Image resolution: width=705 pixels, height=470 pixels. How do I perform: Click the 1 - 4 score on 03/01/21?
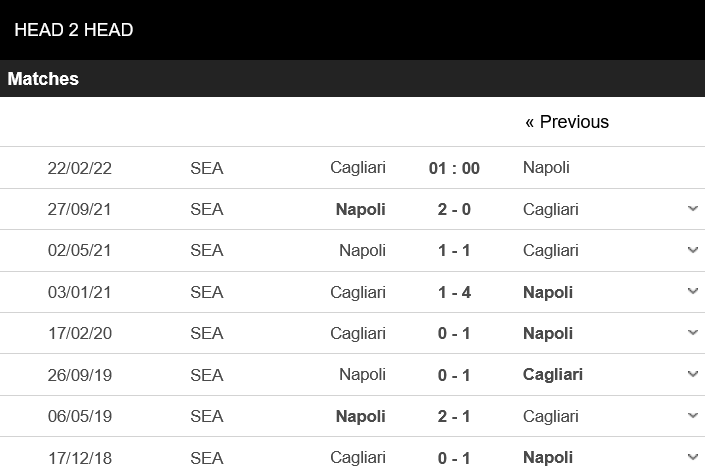coord(454,292)
